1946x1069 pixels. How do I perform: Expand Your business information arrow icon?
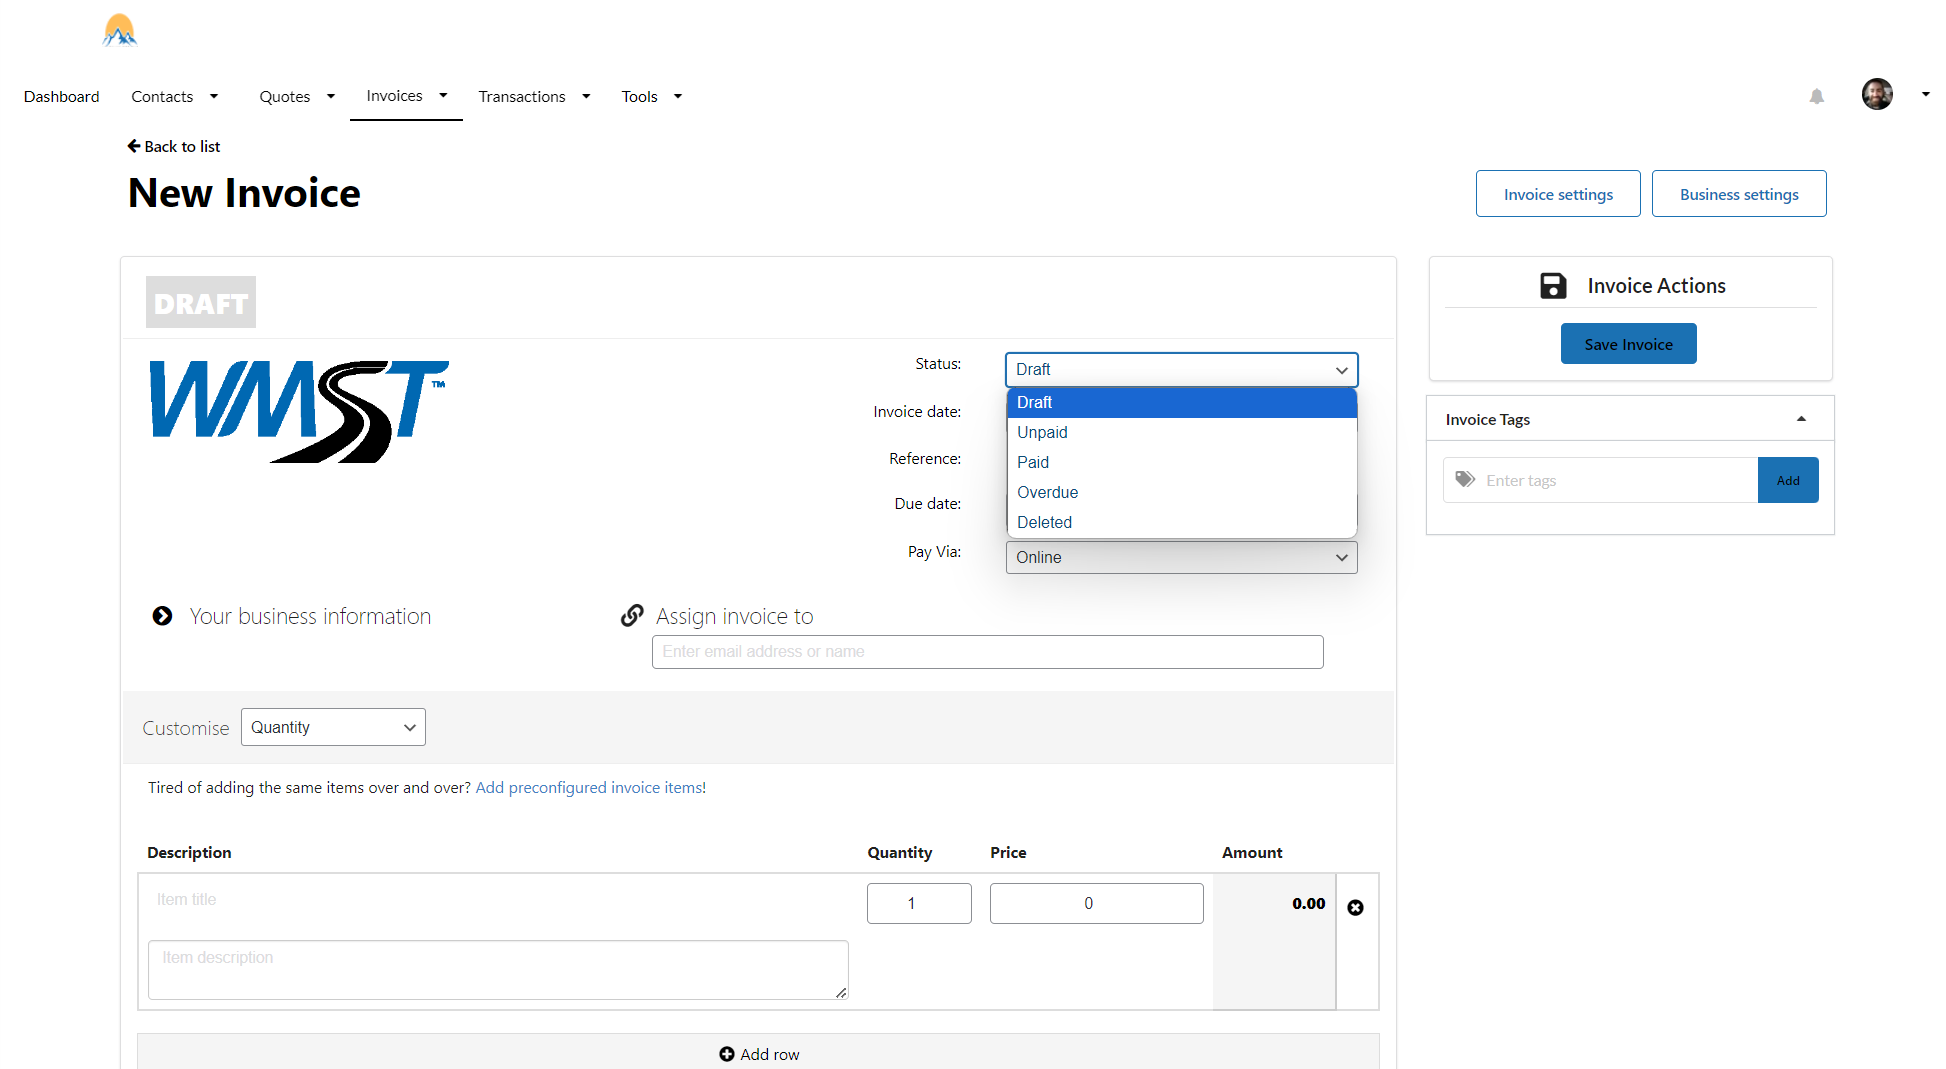(162, 616)
